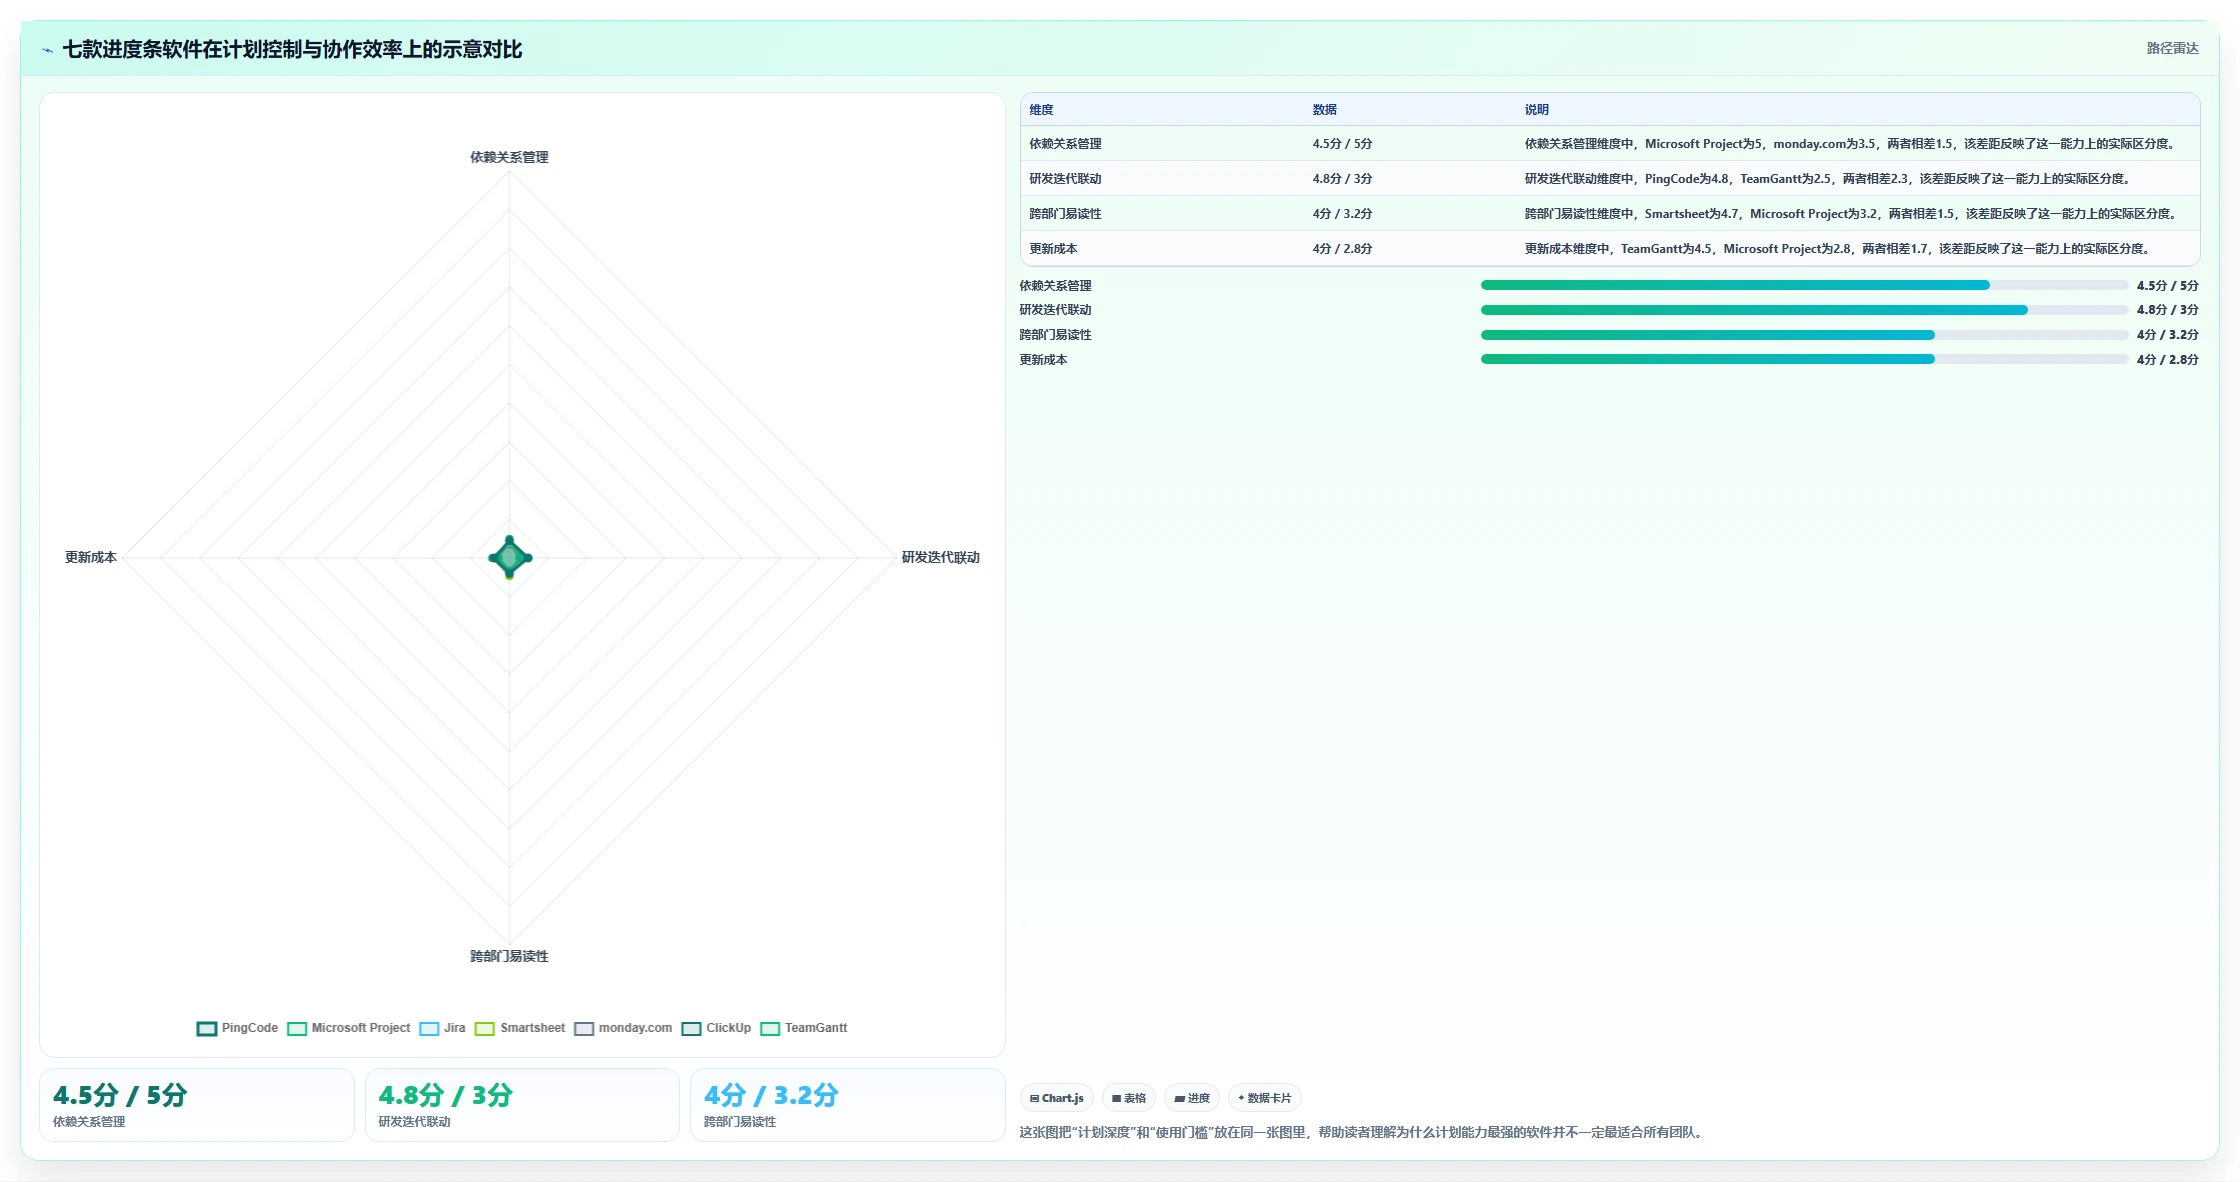Click table data cell 4.5分 / 5分
This screenshot has height=1182, width=2240.
1342,144
